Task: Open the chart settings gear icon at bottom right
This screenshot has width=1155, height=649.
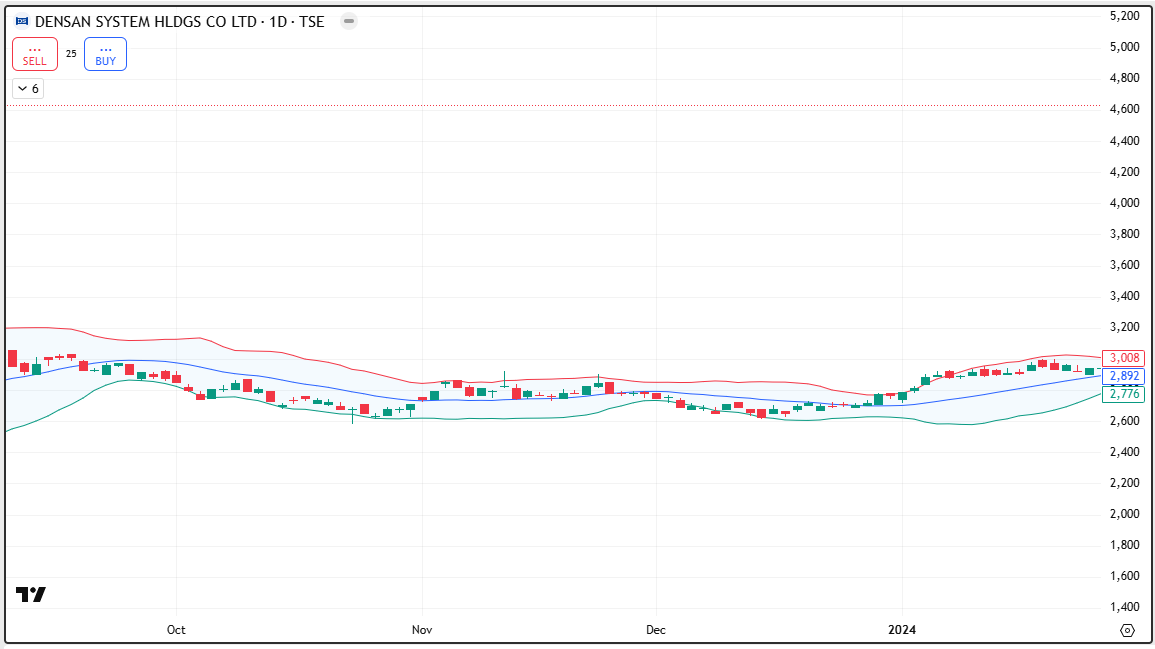Action: 1127,631
